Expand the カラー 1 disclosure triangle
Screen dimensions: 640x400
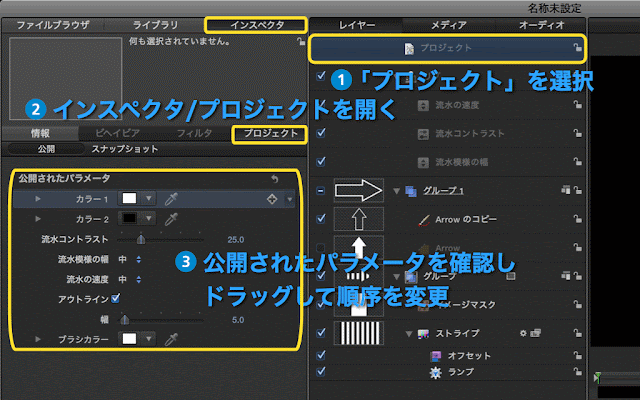click(x=38, y=199)
